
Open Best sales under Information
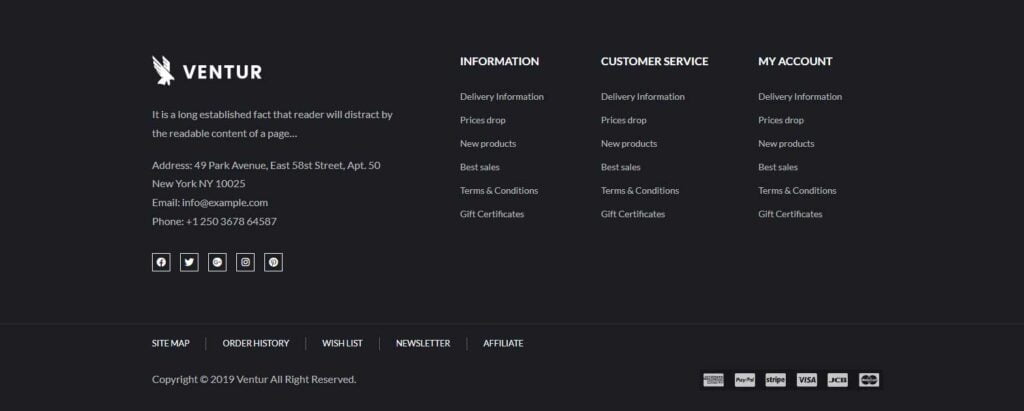pyautogui.click(x=479, y=167)
